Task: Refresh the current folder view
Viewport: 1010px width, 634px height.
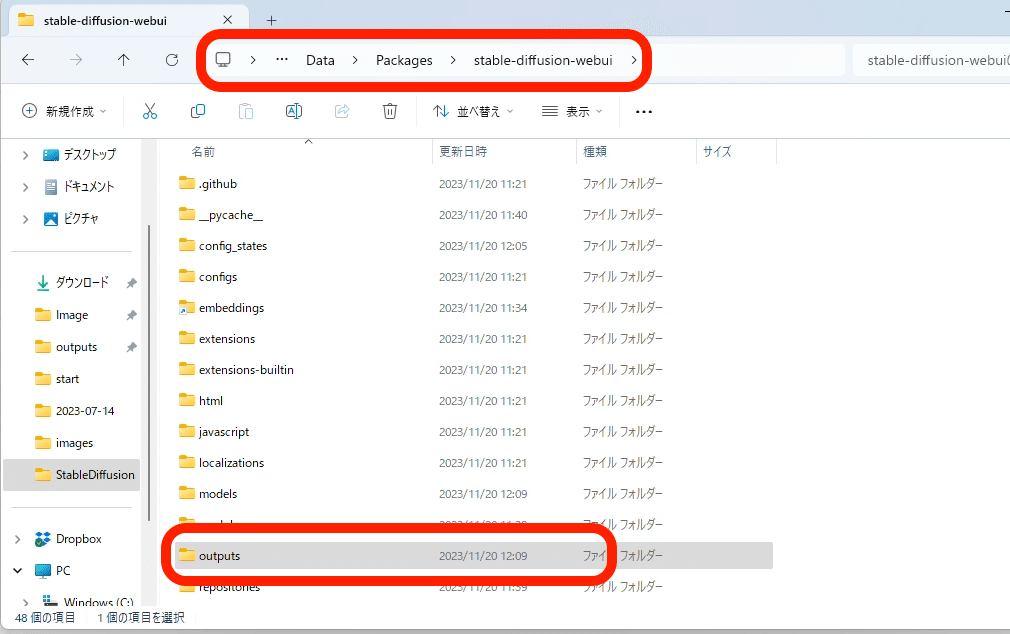Action: [x=172, y=60]
